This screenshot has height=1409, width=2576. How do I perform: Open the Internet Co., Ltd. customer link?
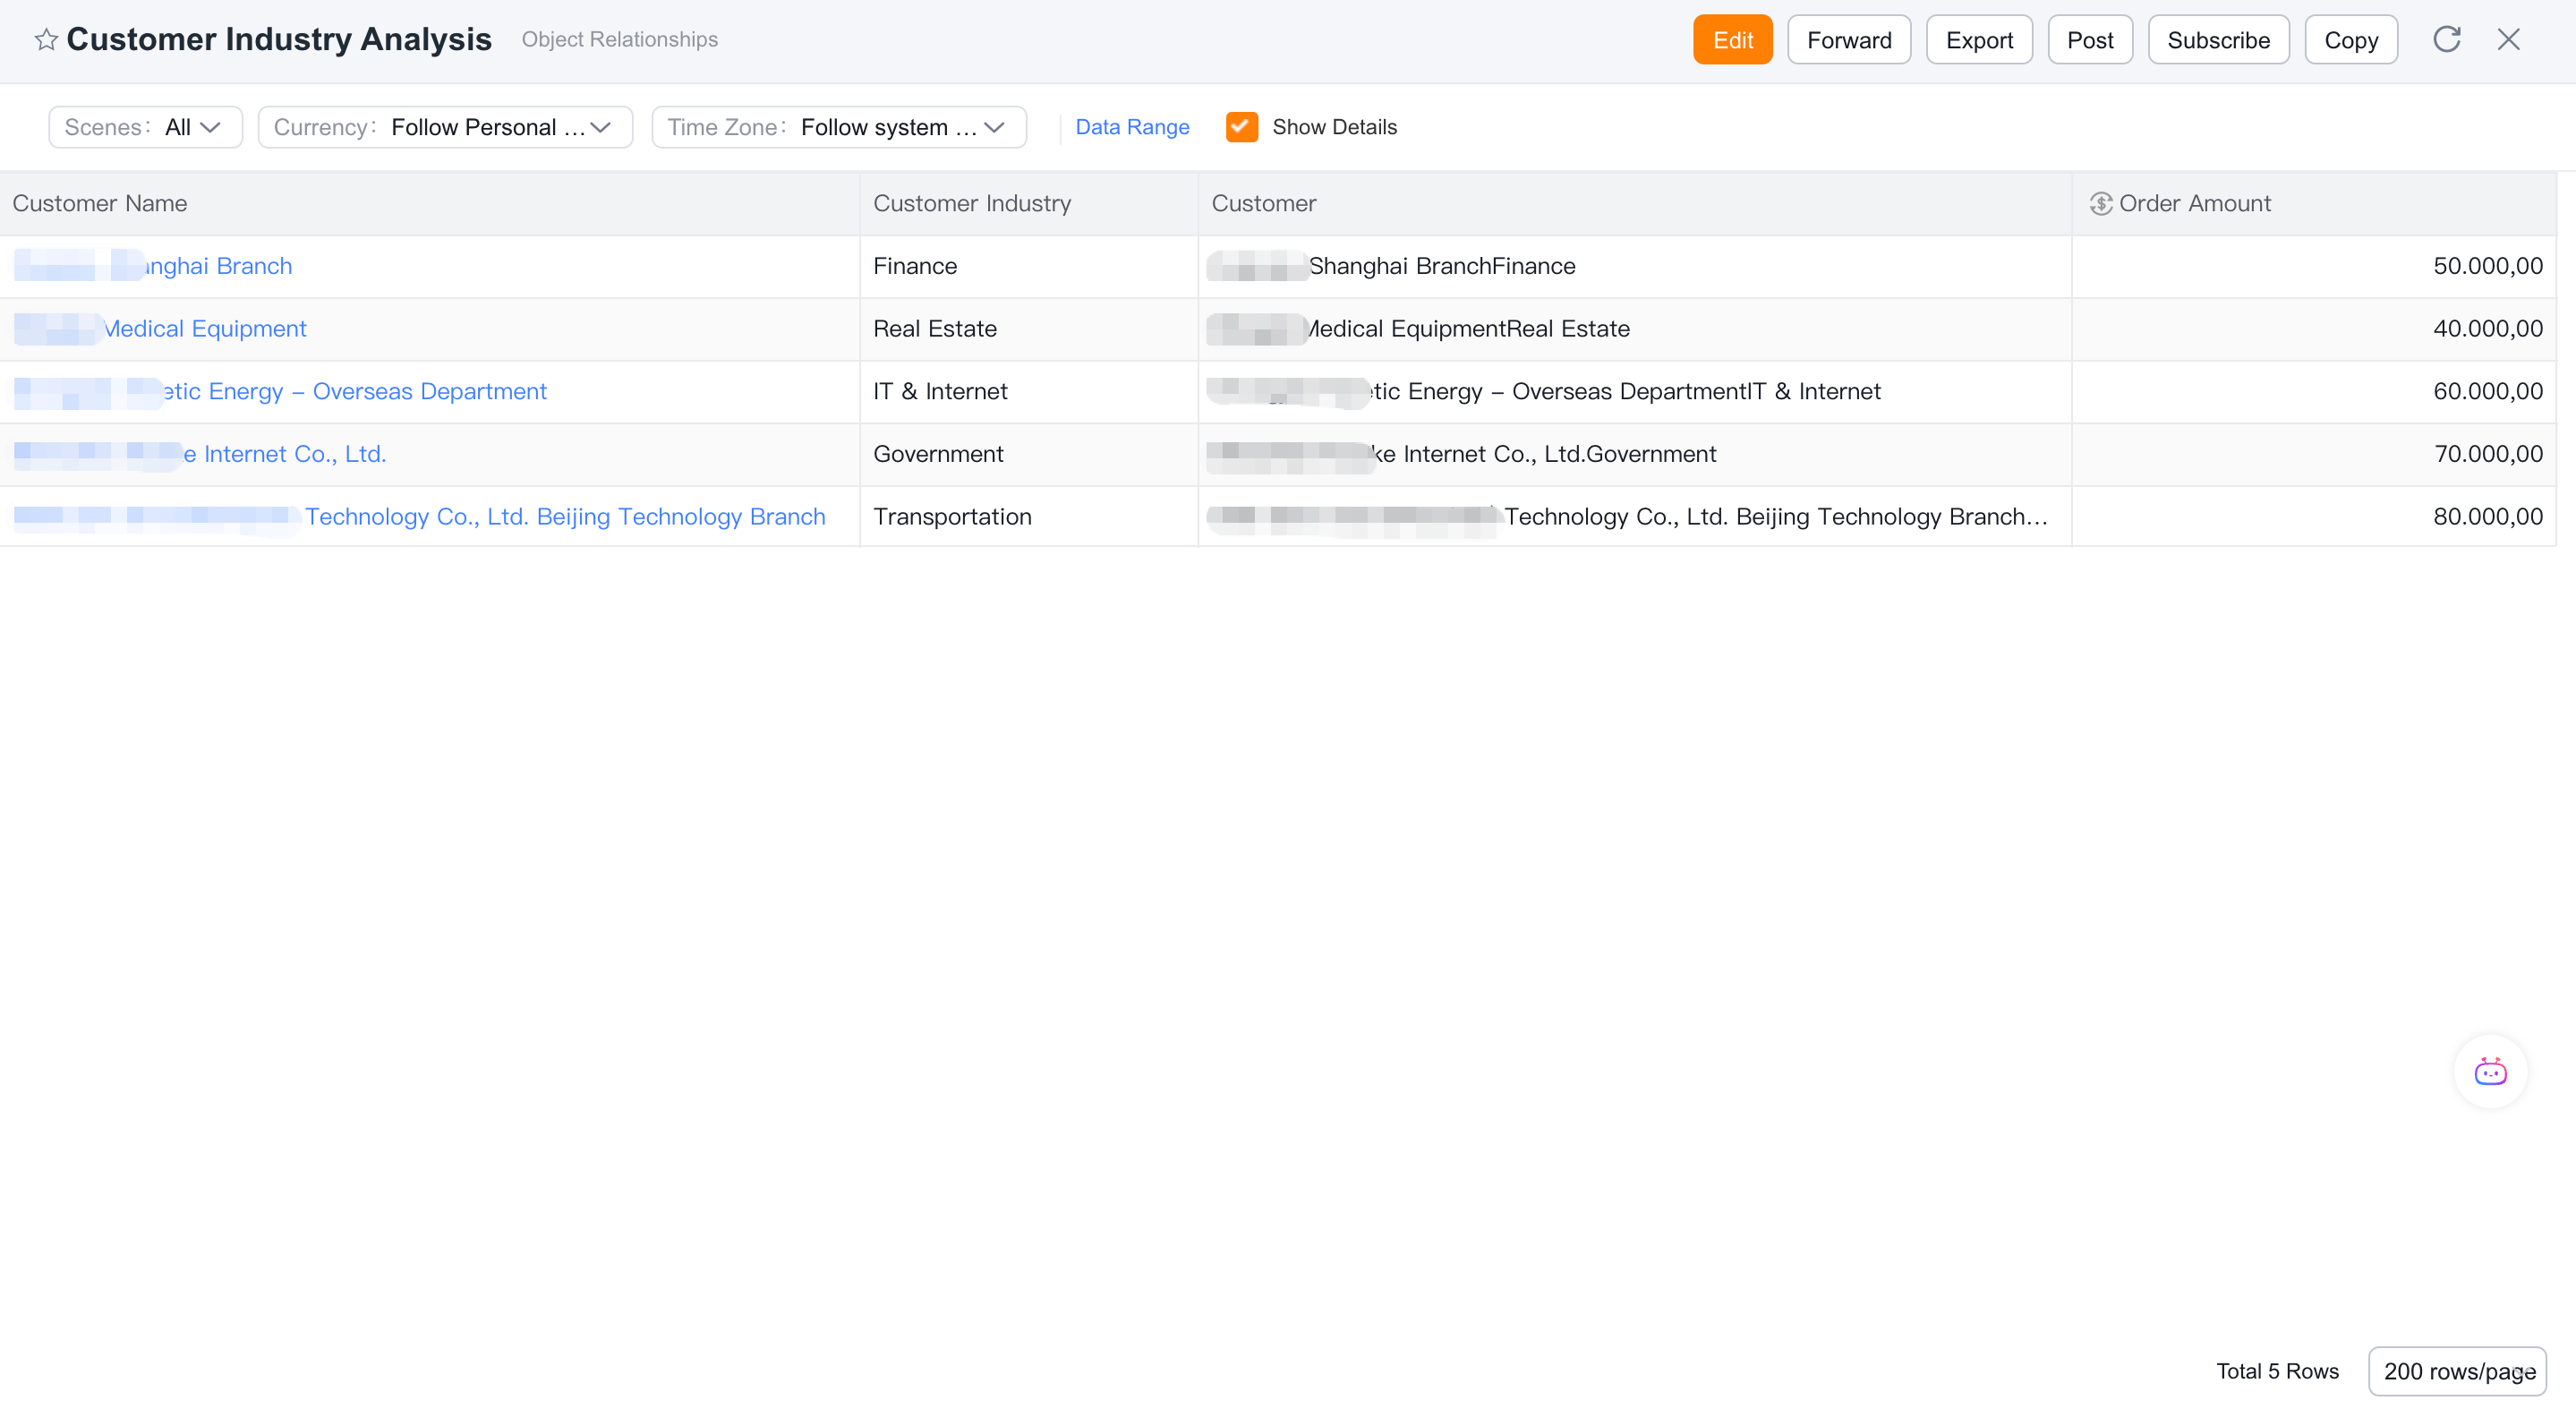pyautogui.click(x=200, y=454)
